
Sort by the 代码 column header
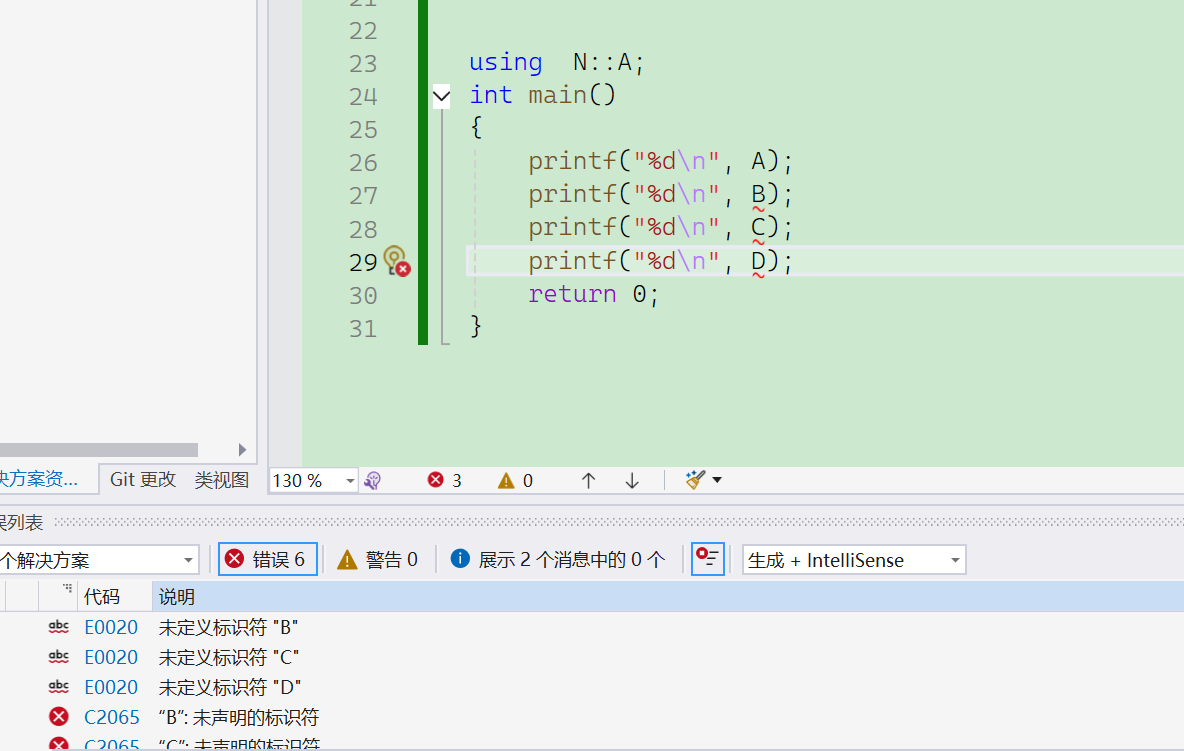click(114, 597)
